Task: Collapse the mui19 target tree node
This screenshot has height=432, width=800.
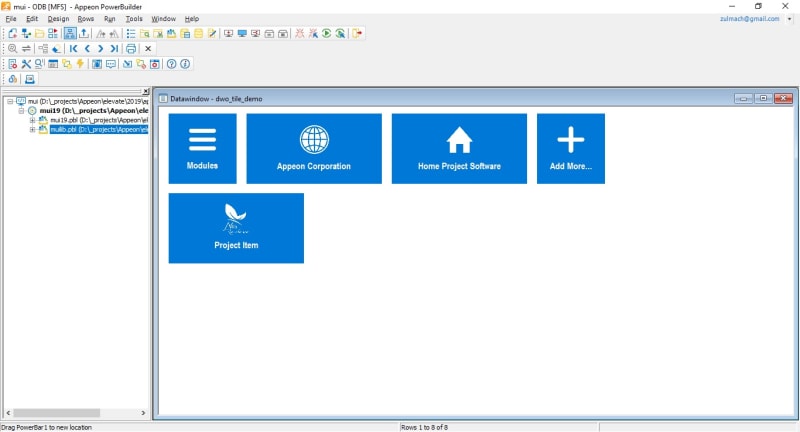Action: tap(21, 111)
